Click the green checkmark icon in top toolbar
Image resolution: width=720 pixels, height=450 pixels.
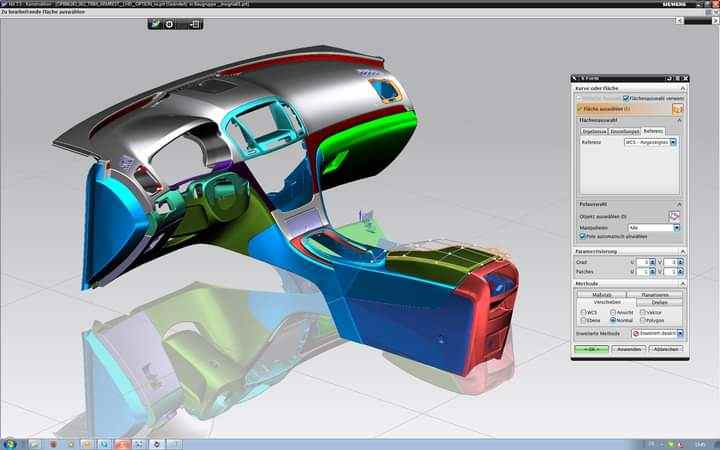[x=157, y=24]
